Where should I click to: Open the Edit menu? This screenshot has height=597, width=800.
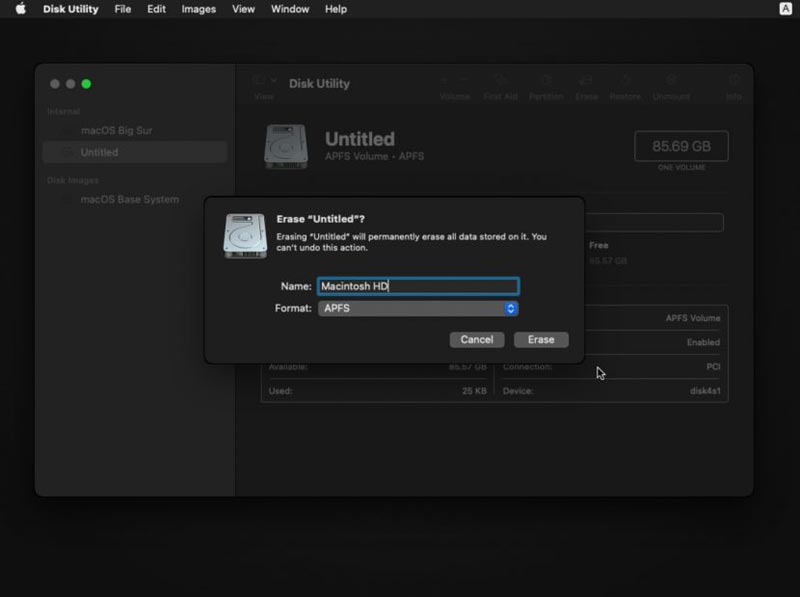pyautogui.click(x=156, y=9)
